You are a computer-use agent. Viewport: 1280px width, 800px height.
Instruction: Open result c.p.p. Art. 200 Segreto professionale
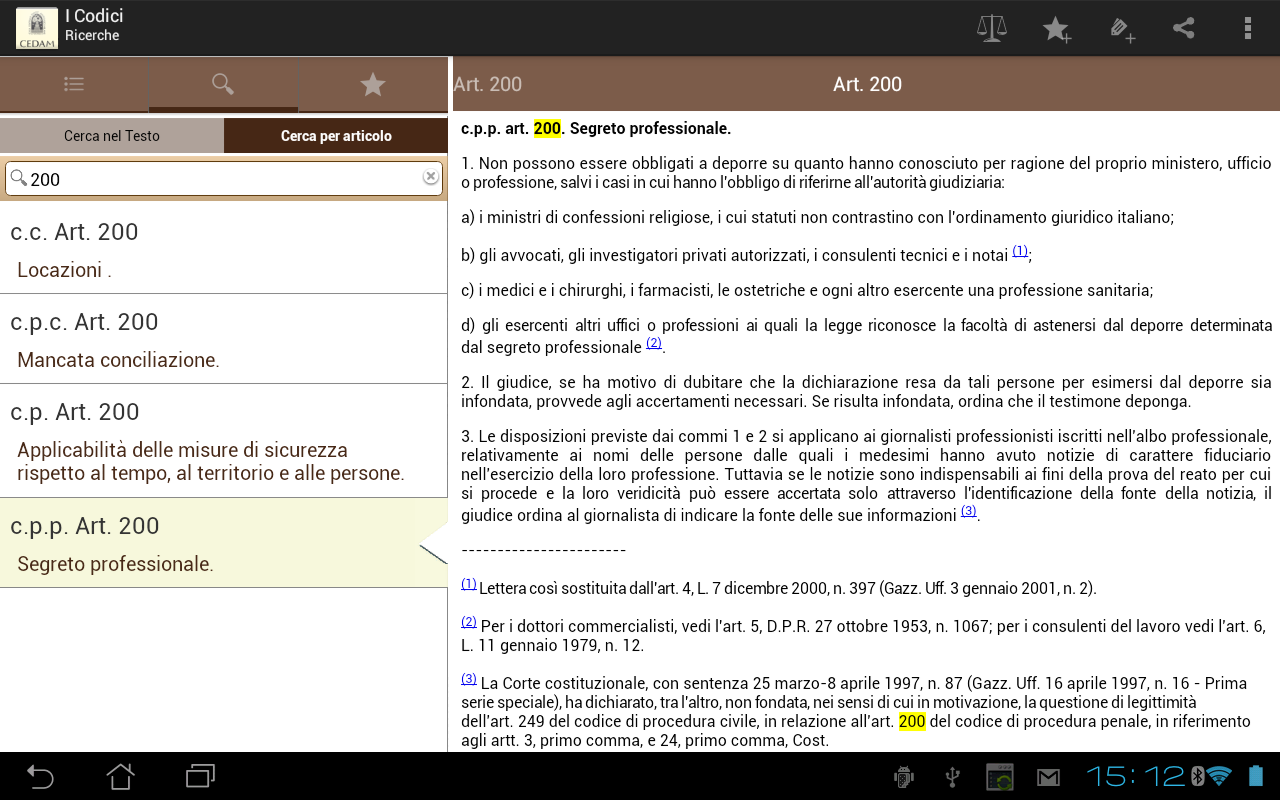tap(224, 543)
